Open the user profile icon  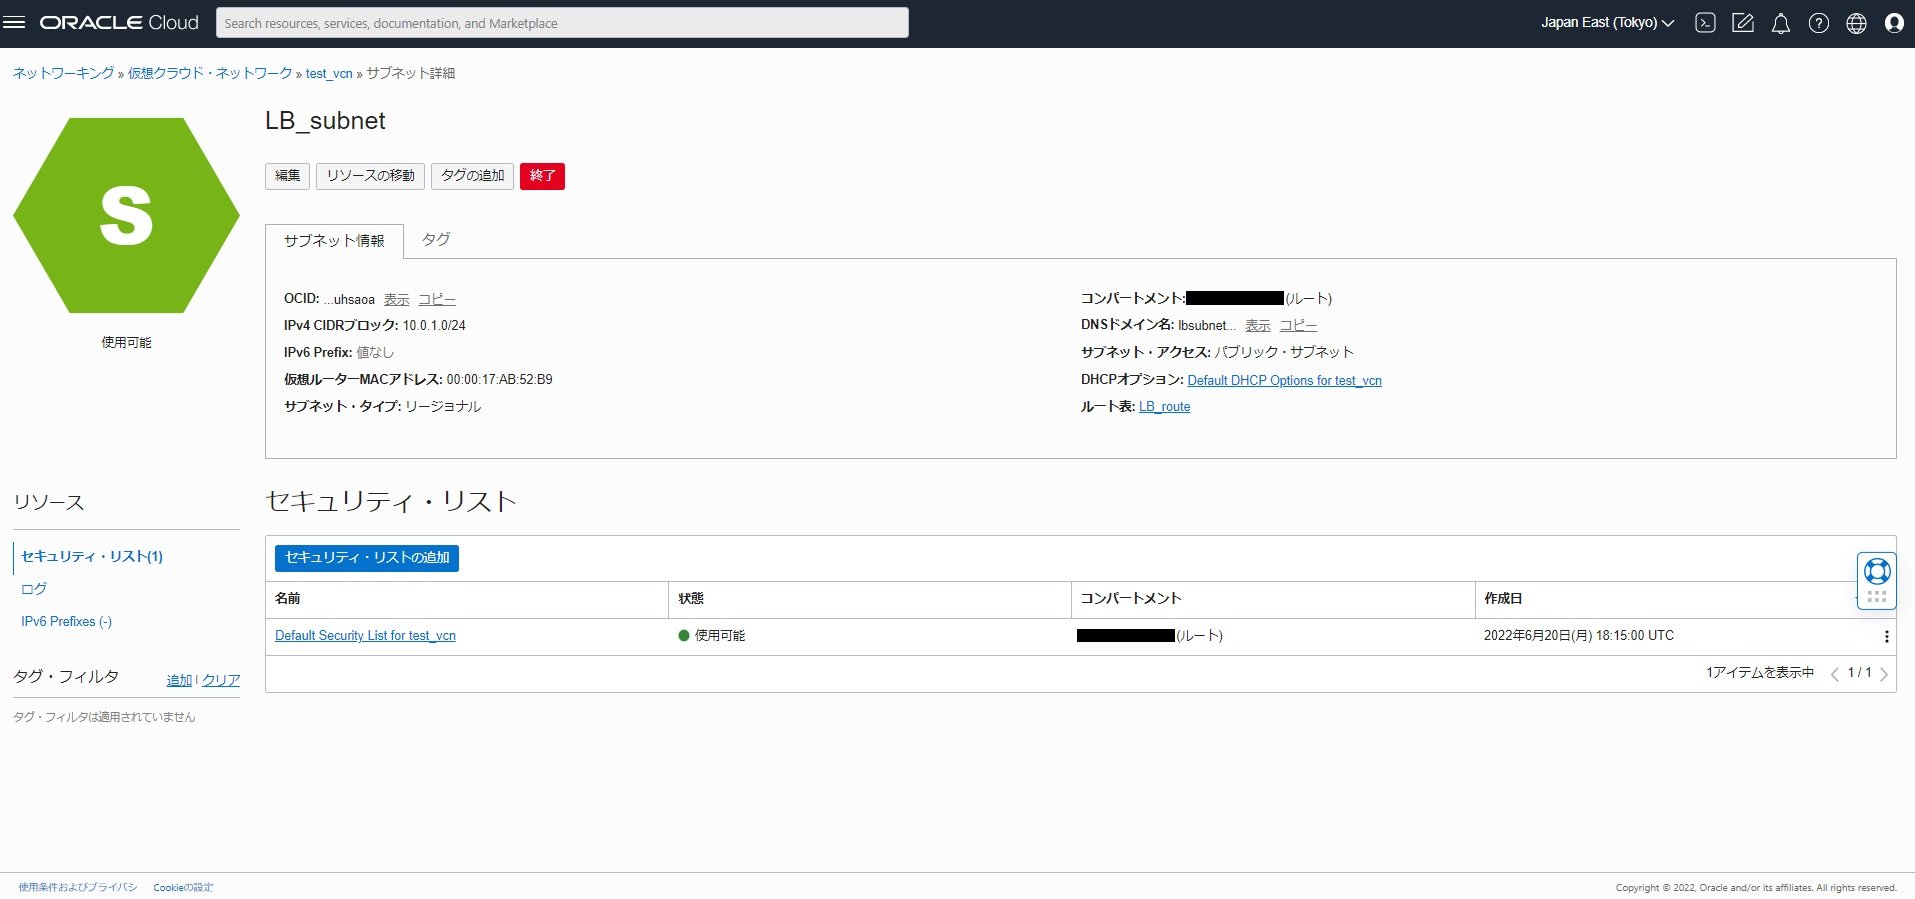coord(1894,23)
